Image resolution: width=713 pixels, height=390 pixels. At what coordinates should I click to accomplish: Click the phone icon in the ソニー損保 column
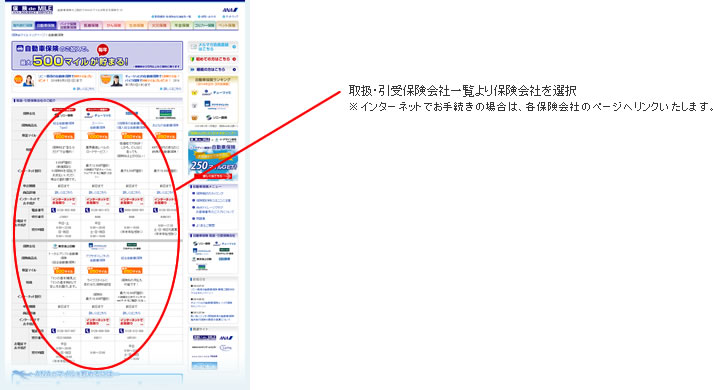[54, 210]
